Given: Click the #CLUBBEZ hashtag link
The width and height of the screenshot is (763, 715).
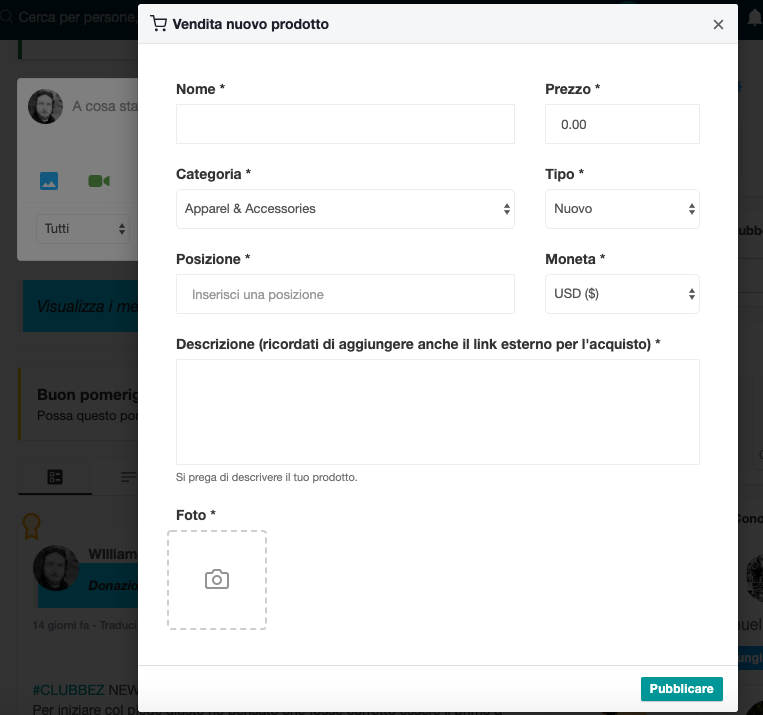Looking at the screenshot, I should pyautogui.click(x=69, y=690).
